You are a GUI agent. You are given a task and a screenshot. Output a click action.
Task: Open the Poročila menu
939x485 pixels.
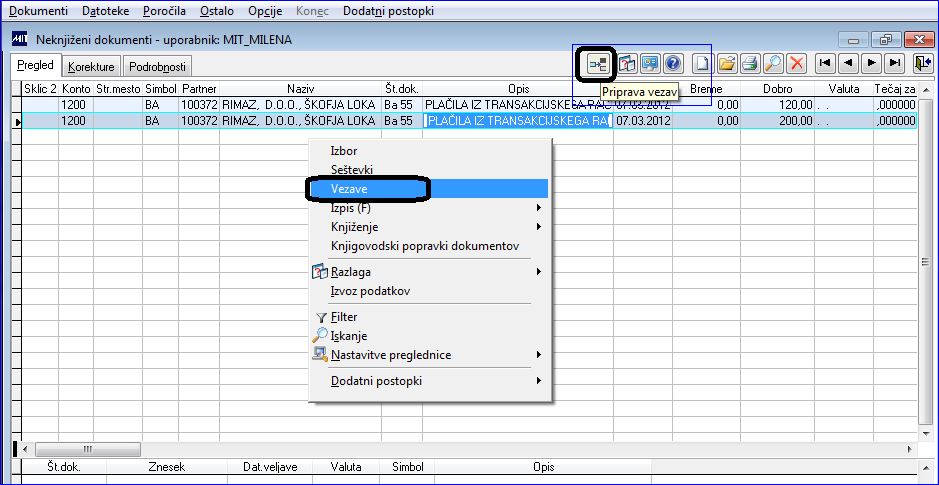click(165, 11)
